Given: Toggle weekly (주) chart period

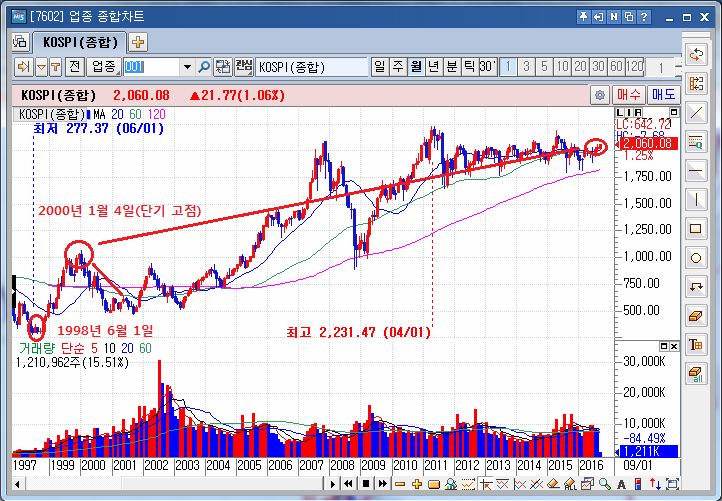Looking at the screenshot, I should 398,67.
